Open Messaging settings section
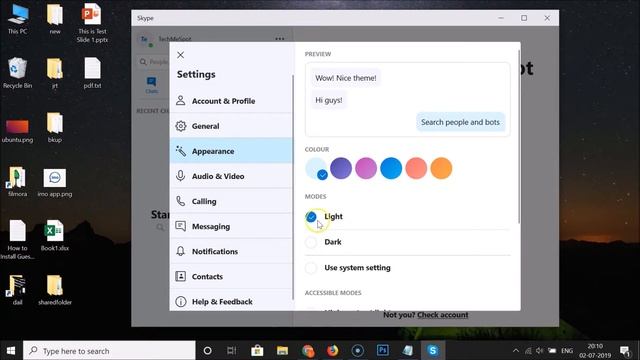 pyautogui.click(x=231, y=227)
